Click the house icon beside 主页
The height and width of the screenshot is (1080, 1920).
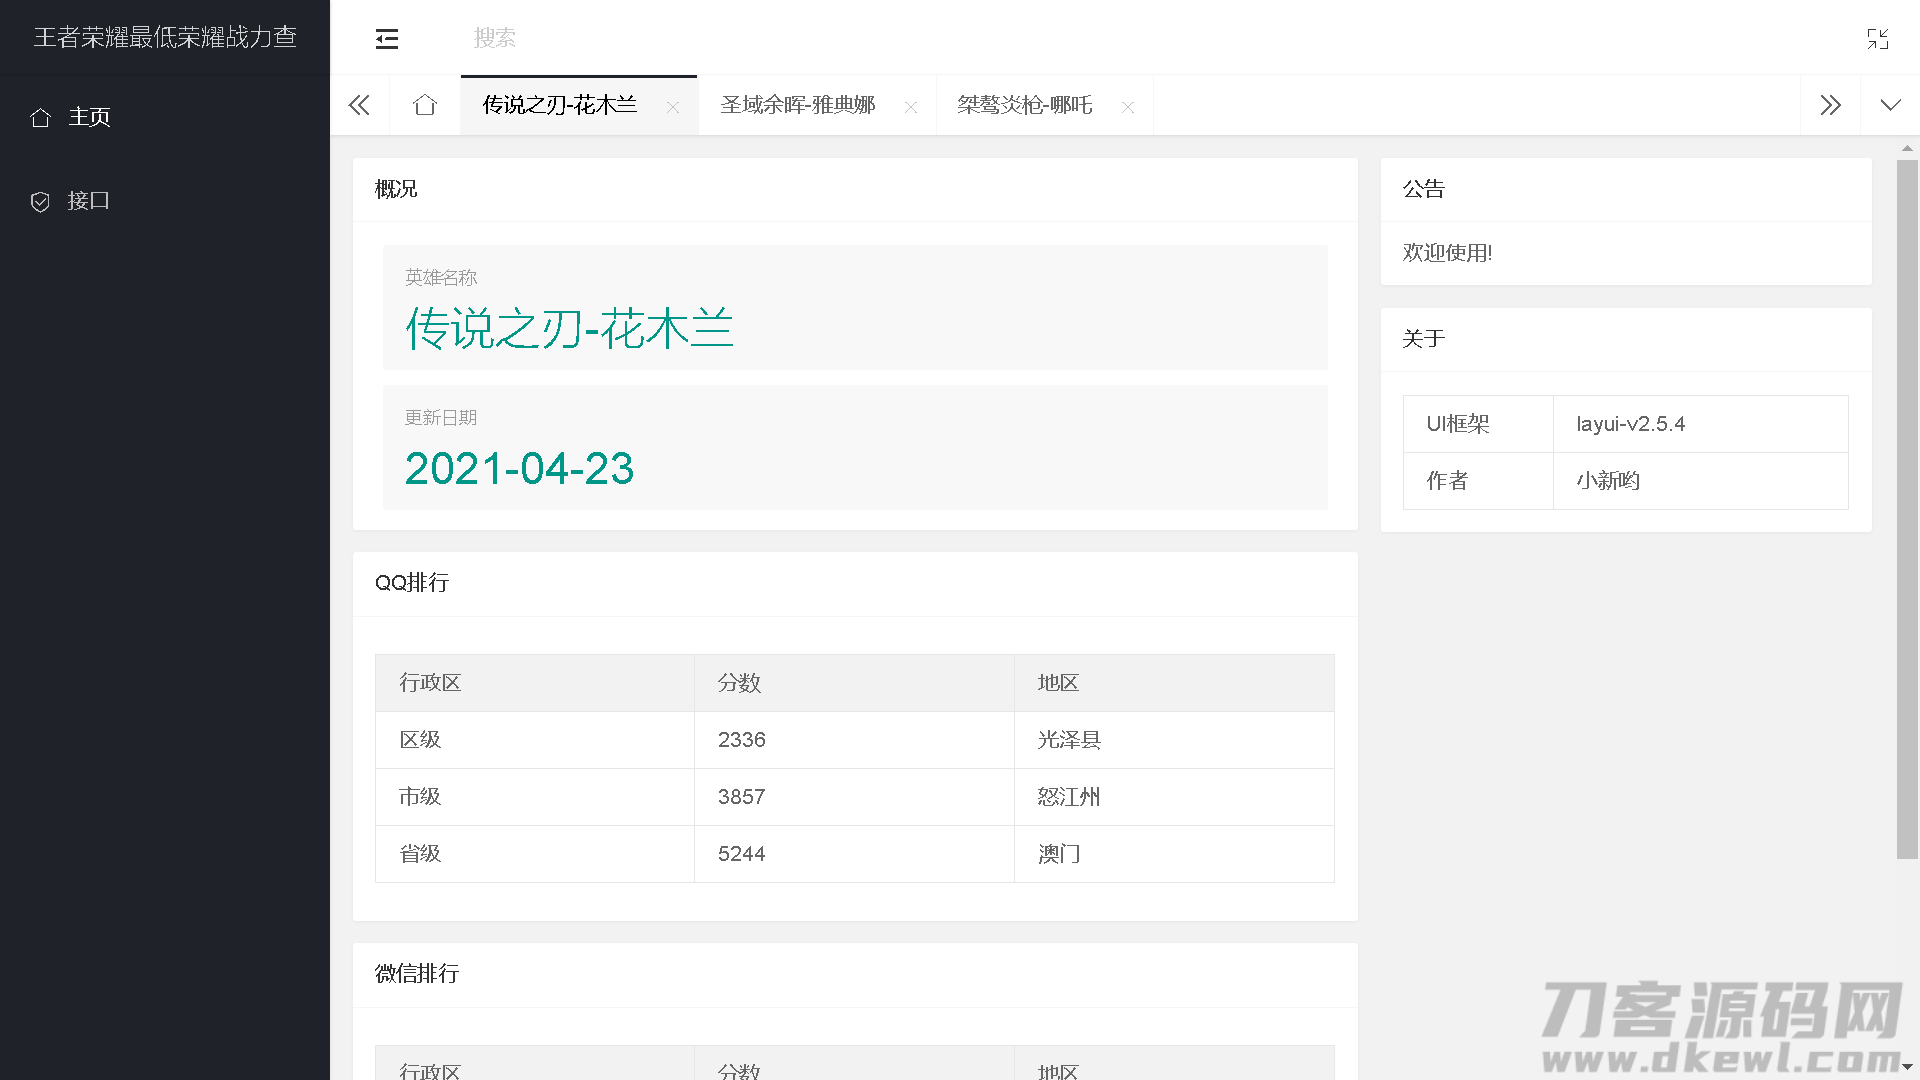[x=40, y=118]
